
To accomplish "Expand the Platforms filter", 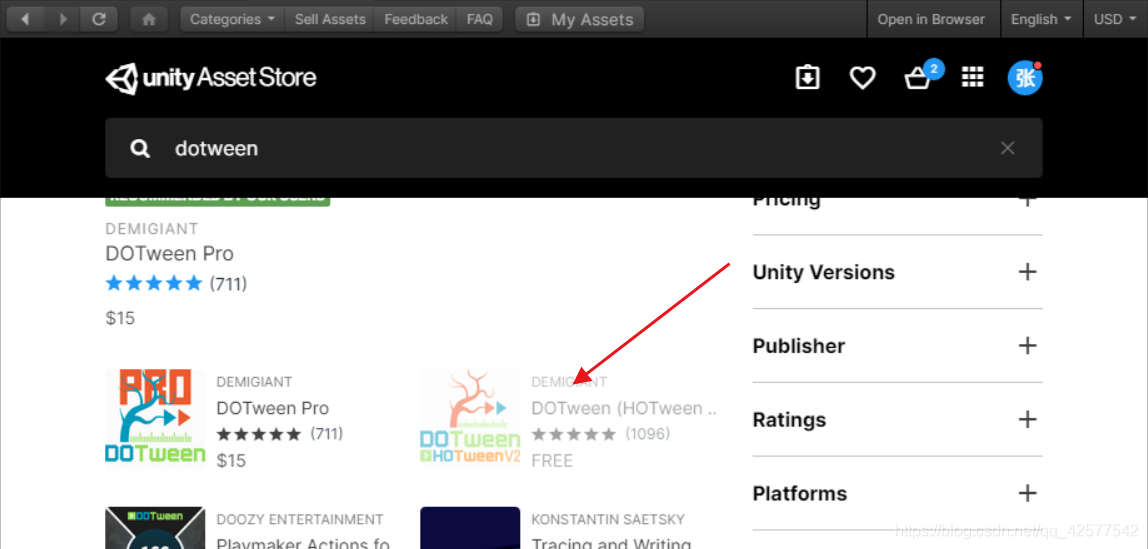I will coord(897,493).
